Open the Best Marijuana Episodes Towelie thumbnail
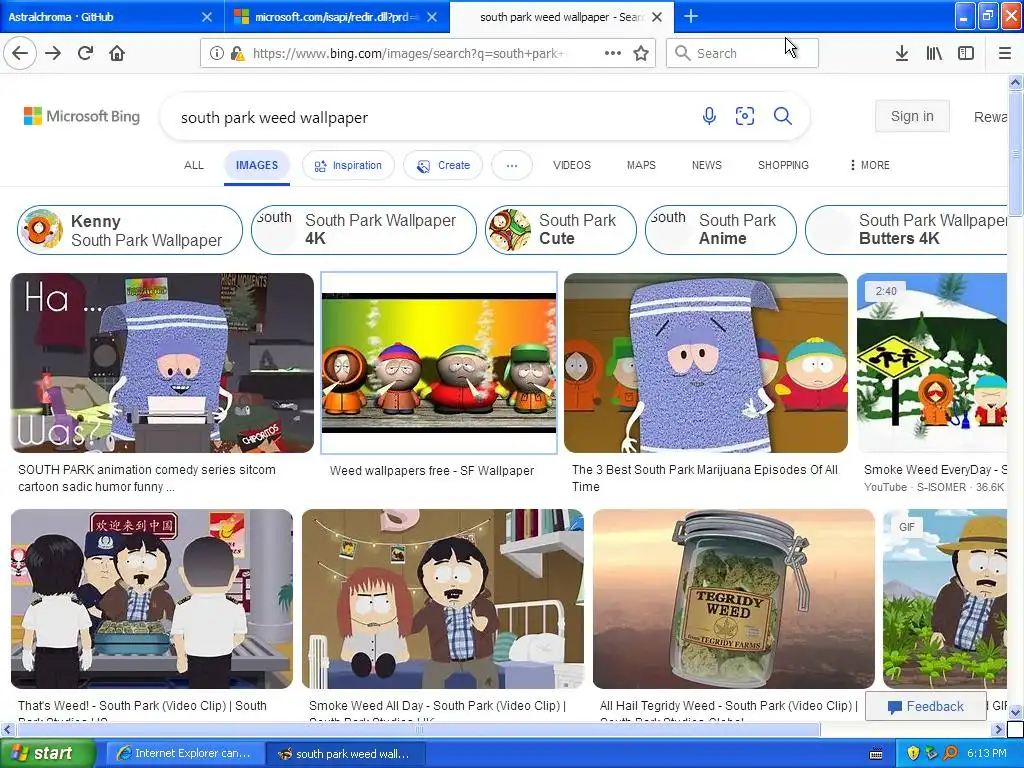Viewport: 1024px width, 768px height. tap(706, 363)
